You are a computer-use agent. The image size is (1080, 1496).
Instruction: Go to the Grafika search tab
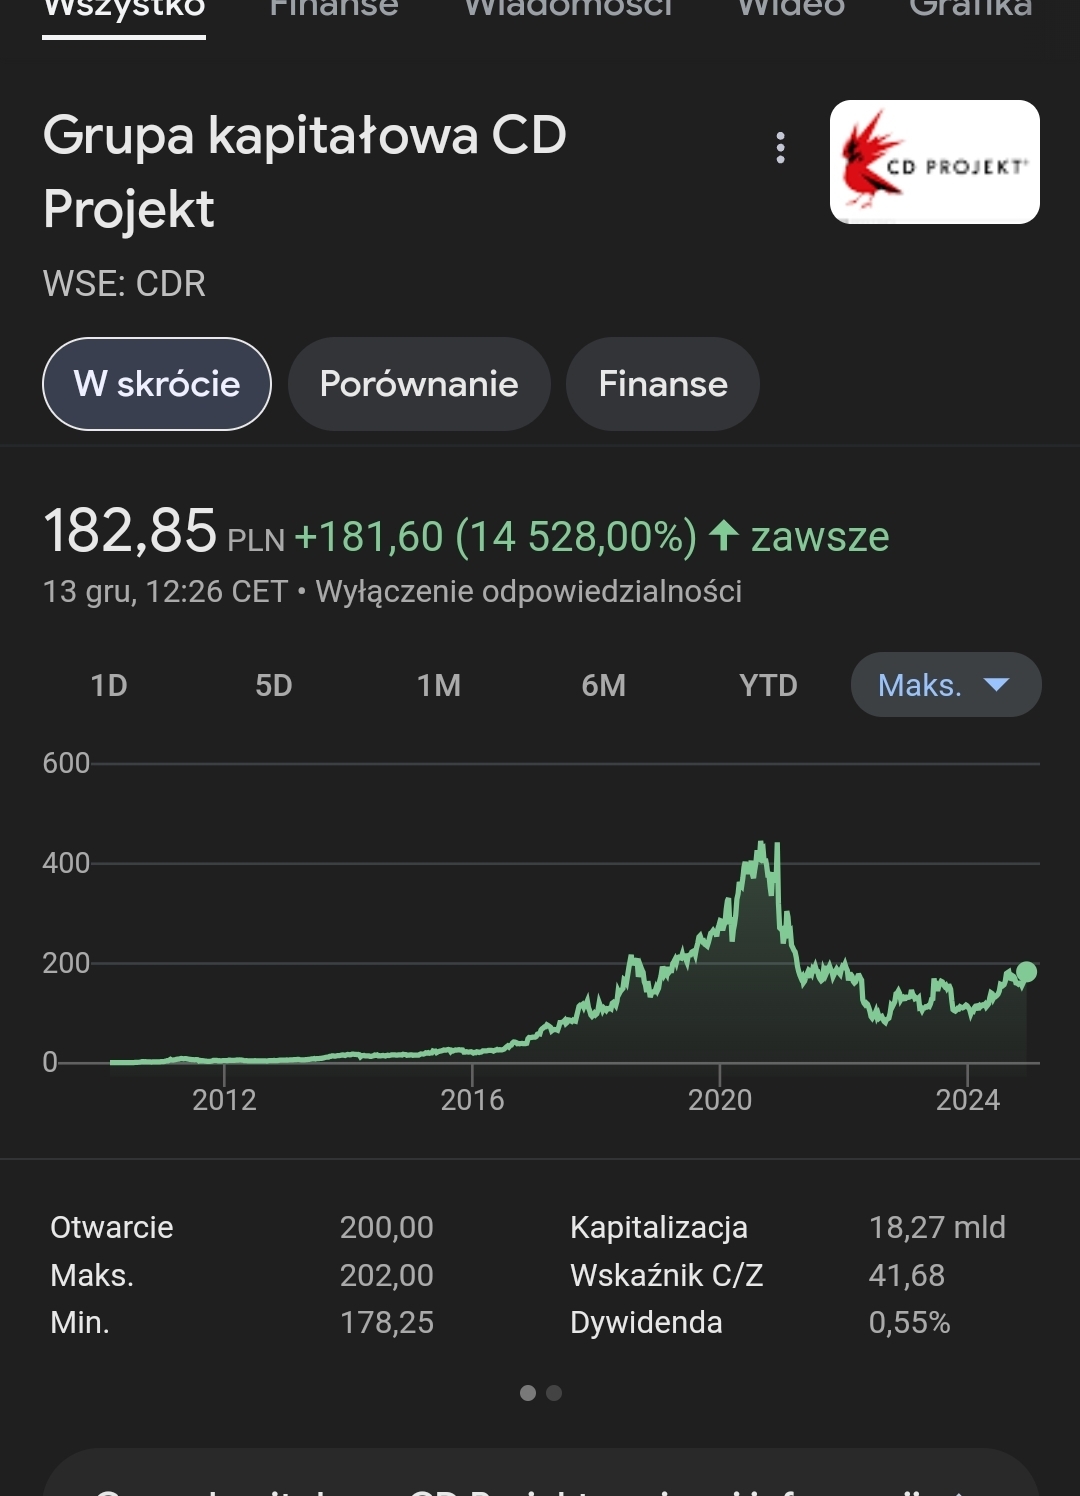[x=970, y=10]
